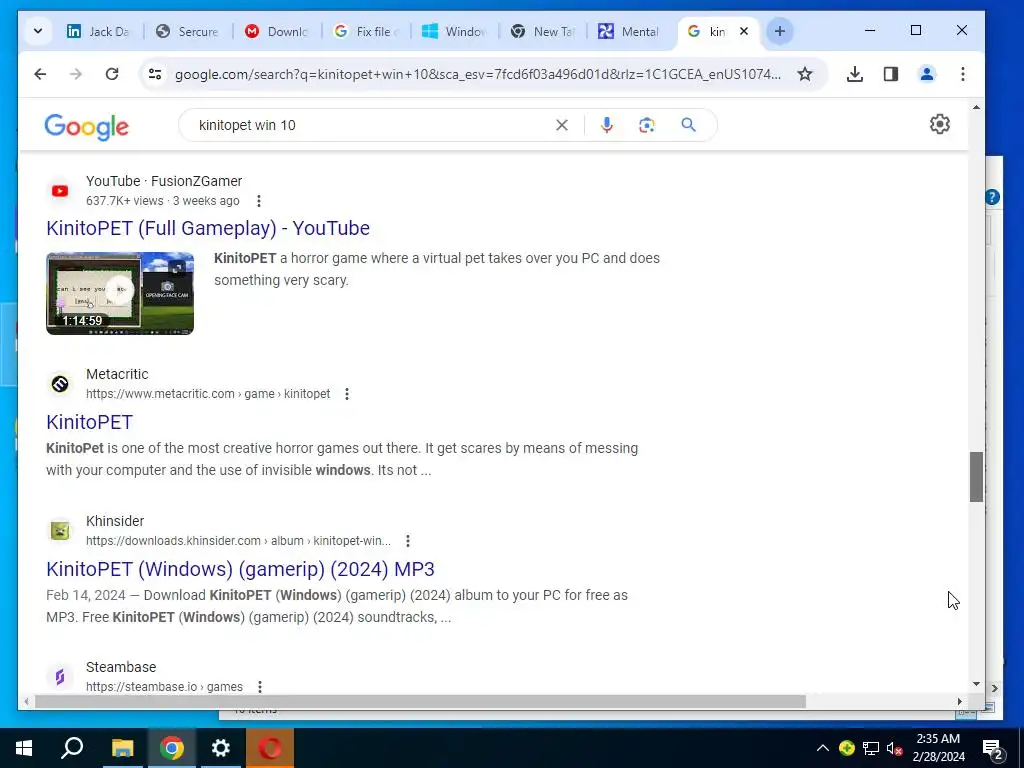Open the Metacritic KinitoPET result title
The height and width of the screenshot is (768, 1024).
pyautogui.click(x=89, y=423)
